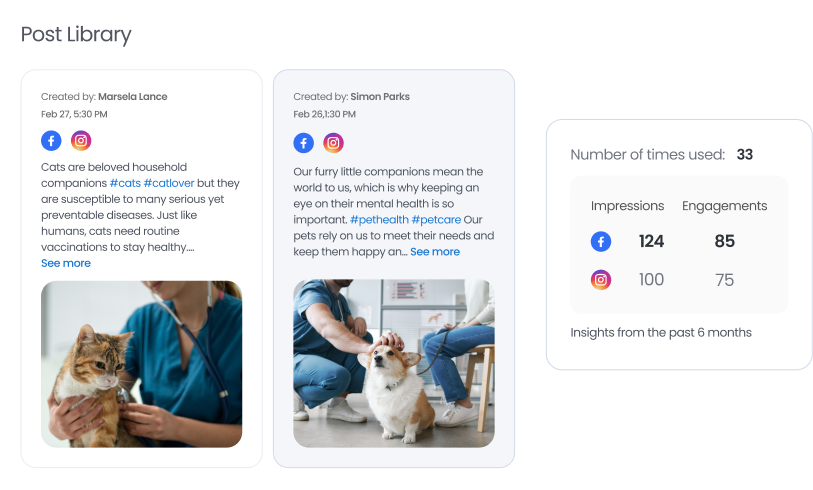
Task: Click Instagram icon in insights stats panel
Action: (x=601, y=280)
